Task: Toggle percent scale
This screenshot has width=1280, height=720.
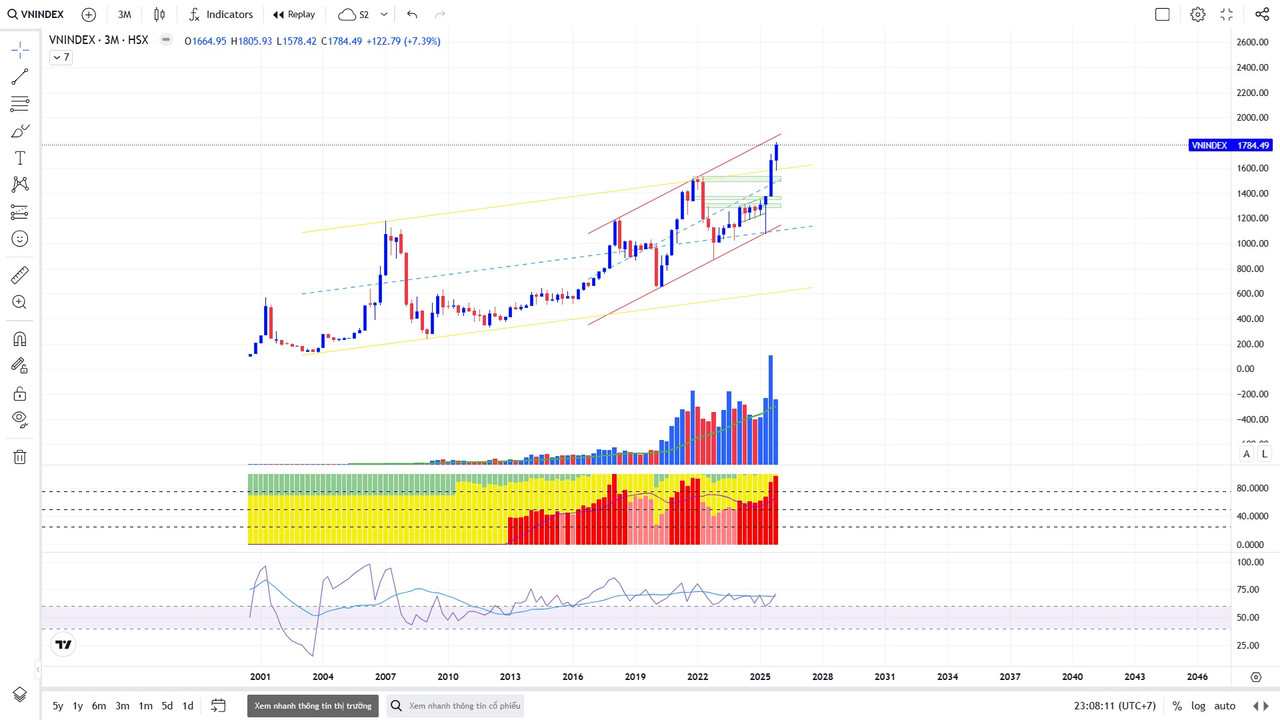Action: point(1177,706)
